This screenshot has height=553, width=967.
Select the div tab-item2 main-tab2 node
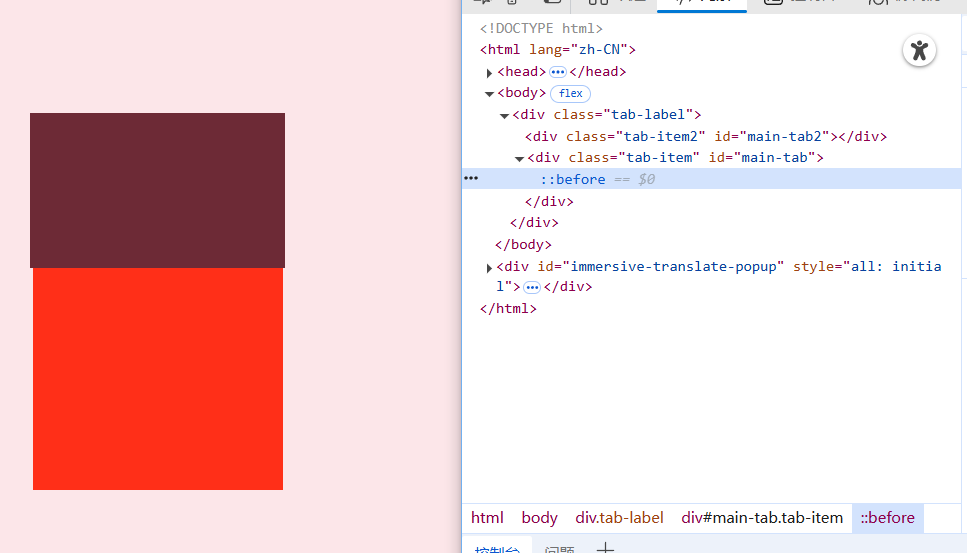tap(706, 136)
